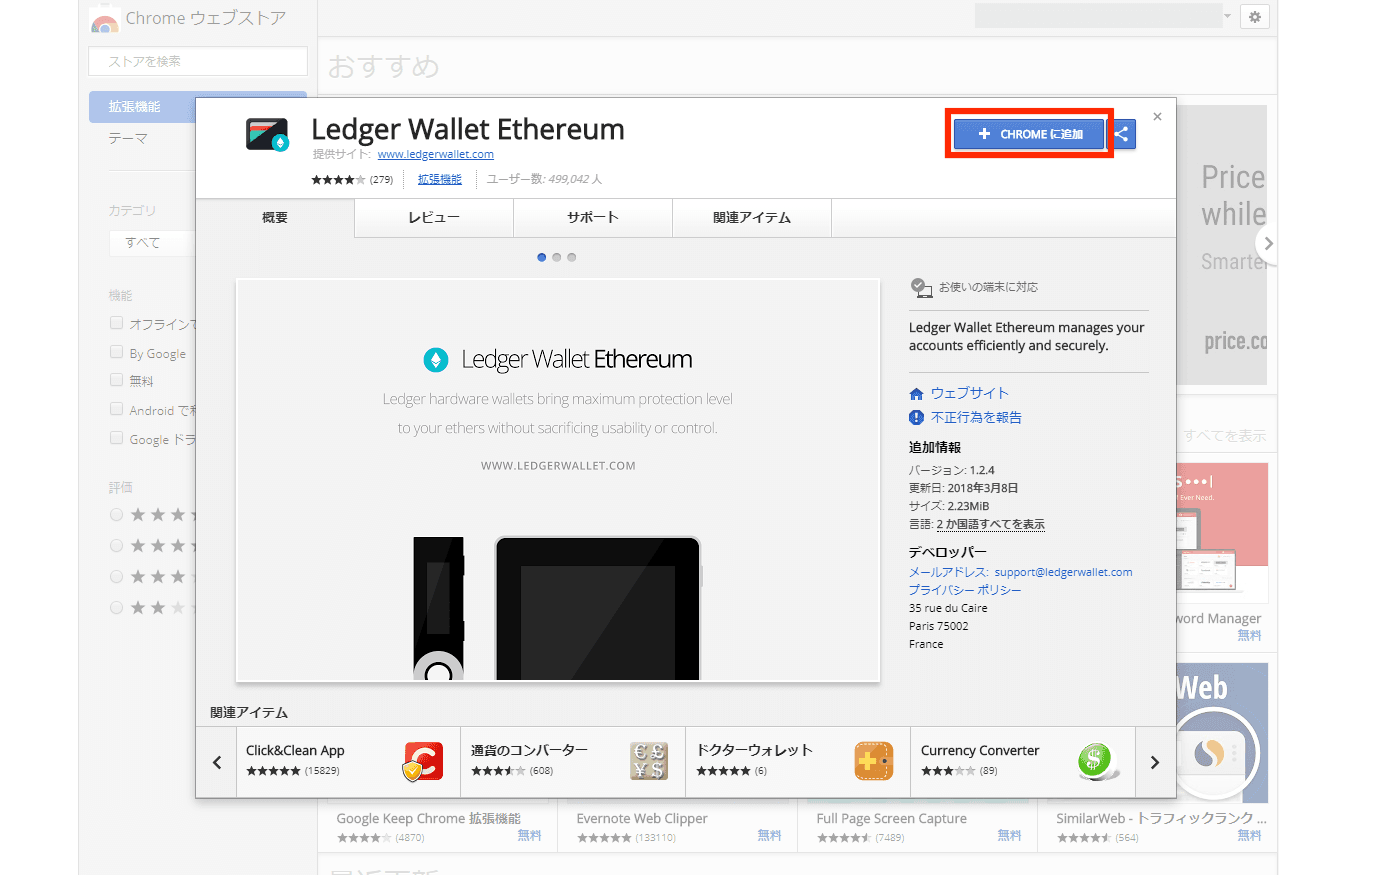
Task: Click the Ledger Wallet Ethereum app icon
Action: tap(267, 134)
